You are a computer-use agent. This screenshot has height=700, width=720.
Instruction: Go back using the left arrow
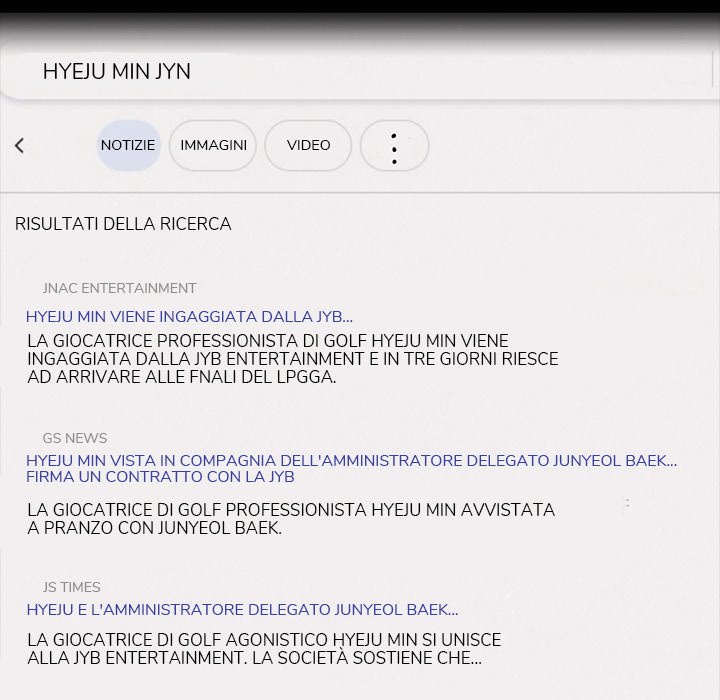coord(19,146)
